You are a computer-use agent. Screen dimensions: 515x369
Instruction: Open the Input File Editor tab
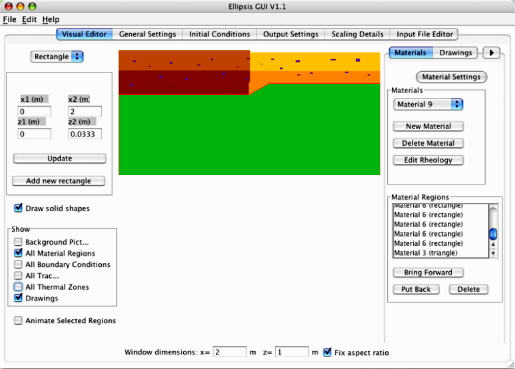coord(424,34)
